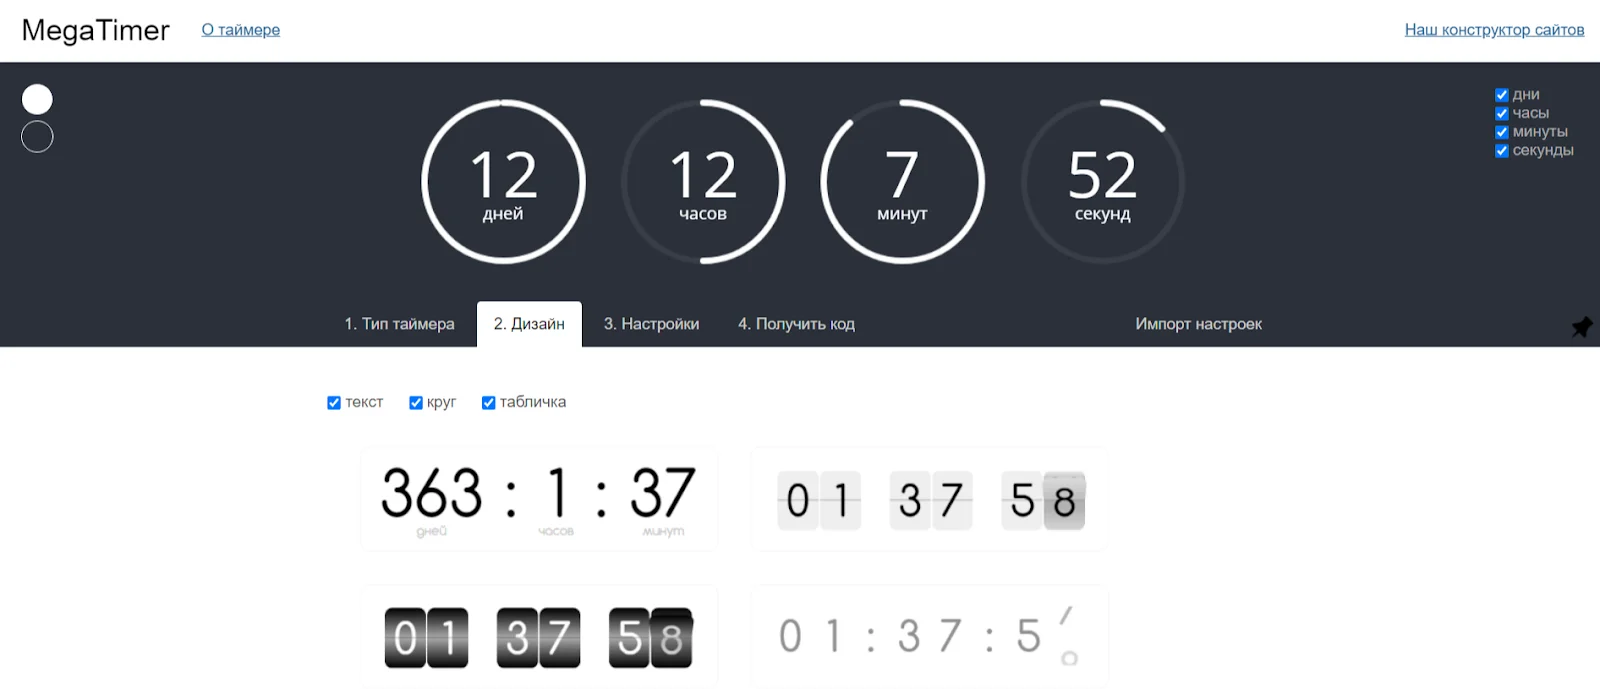Uncheck the круг filter checkbox
Image resolution: width=1600 pixels, height=689 pixels.
(x=416, y=403)
